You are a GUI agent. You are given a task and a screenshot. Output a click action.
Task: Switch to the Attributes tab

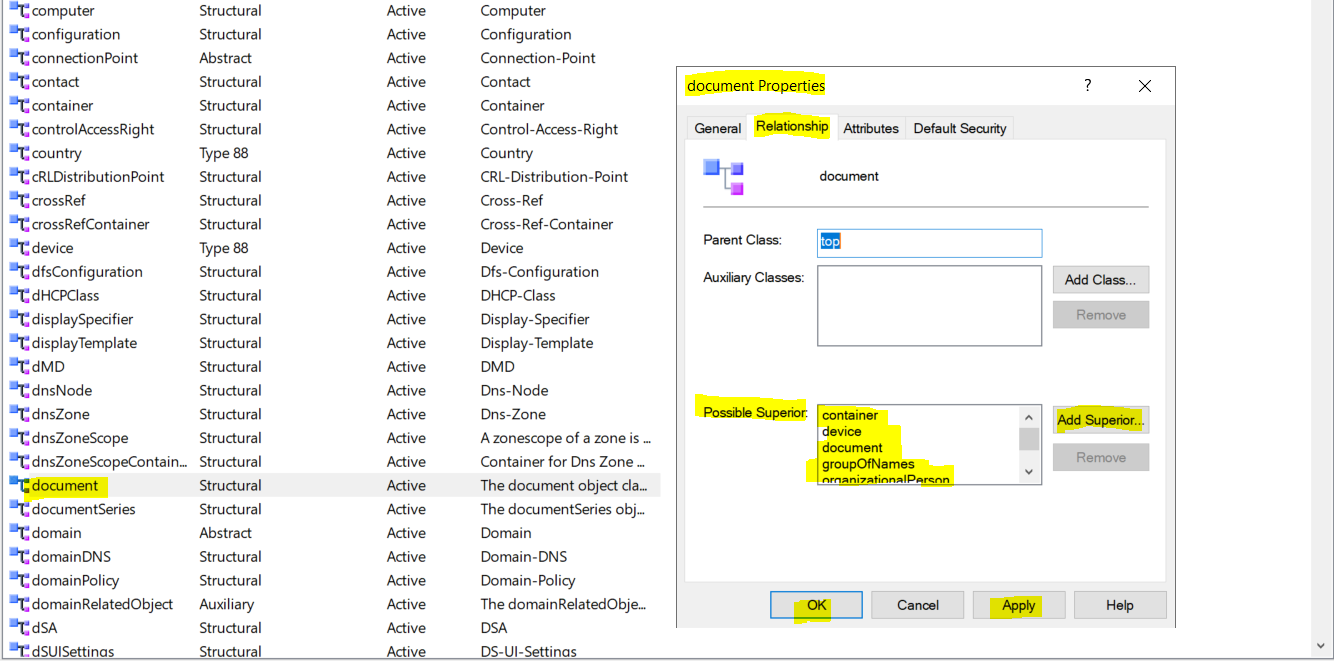tap(870, 128)
